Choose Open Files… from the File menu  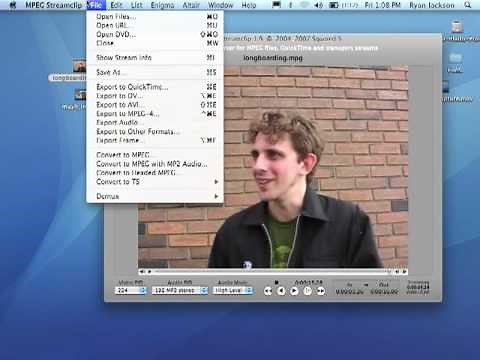coord(155,16)
